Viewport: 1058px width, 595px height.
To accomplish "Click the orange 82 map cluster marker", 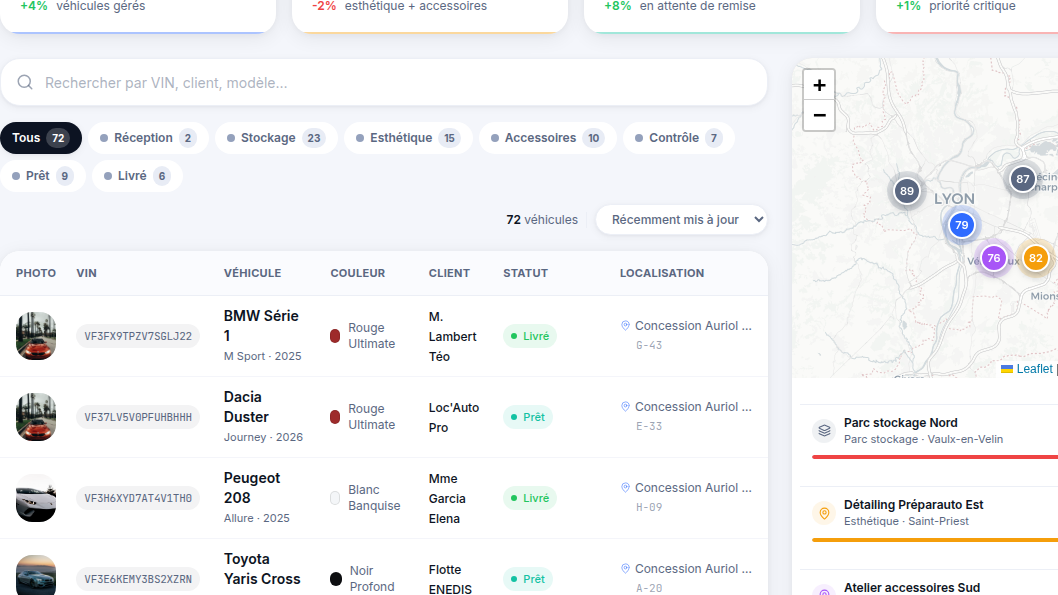I will point(1036,258).
